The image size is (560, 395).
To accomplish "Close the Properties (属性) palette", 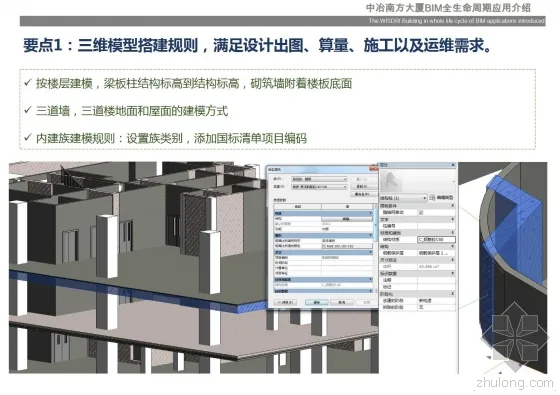I will coord(453,165).
